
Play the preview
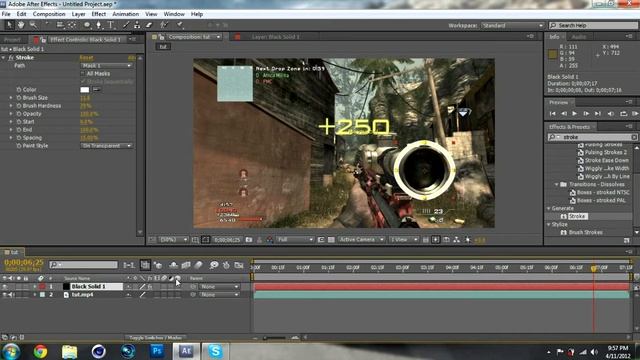click(x=574, y=113)
